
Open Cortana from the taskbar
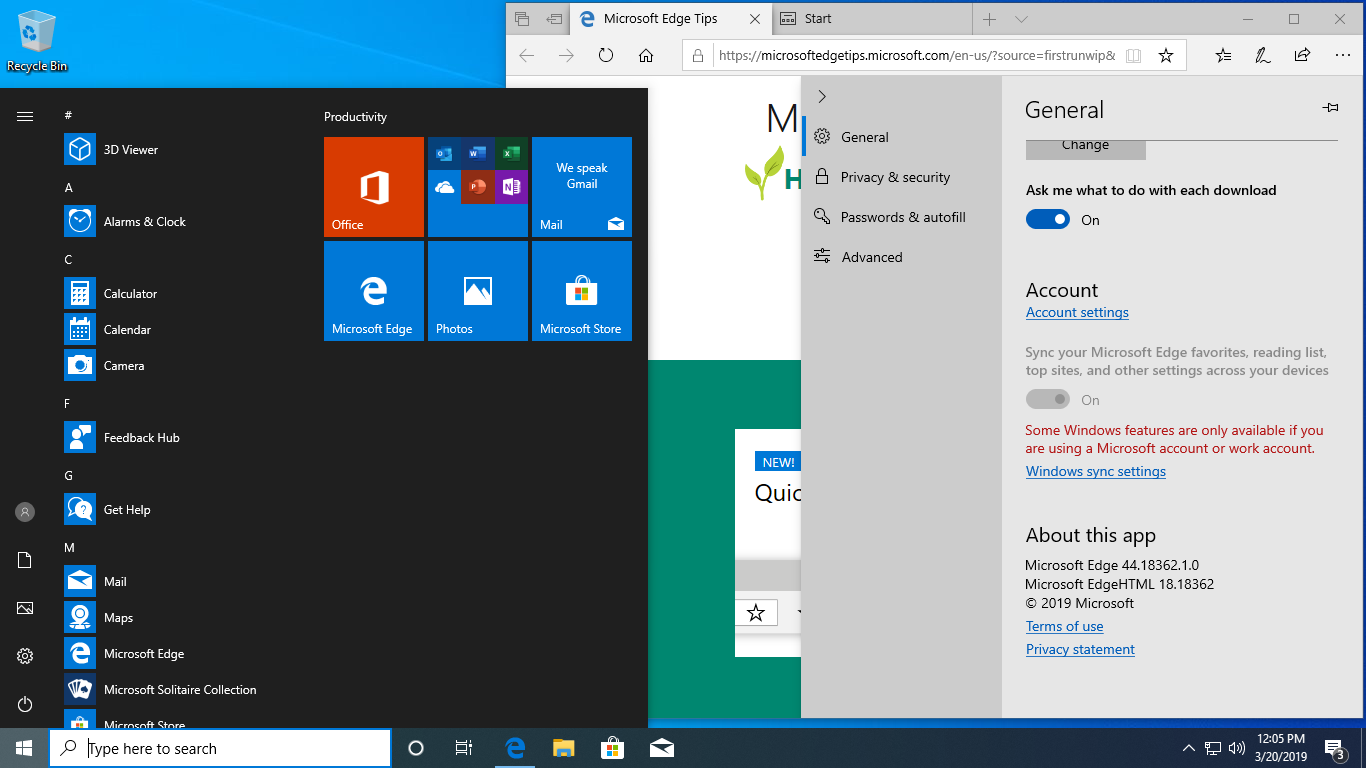416,748
